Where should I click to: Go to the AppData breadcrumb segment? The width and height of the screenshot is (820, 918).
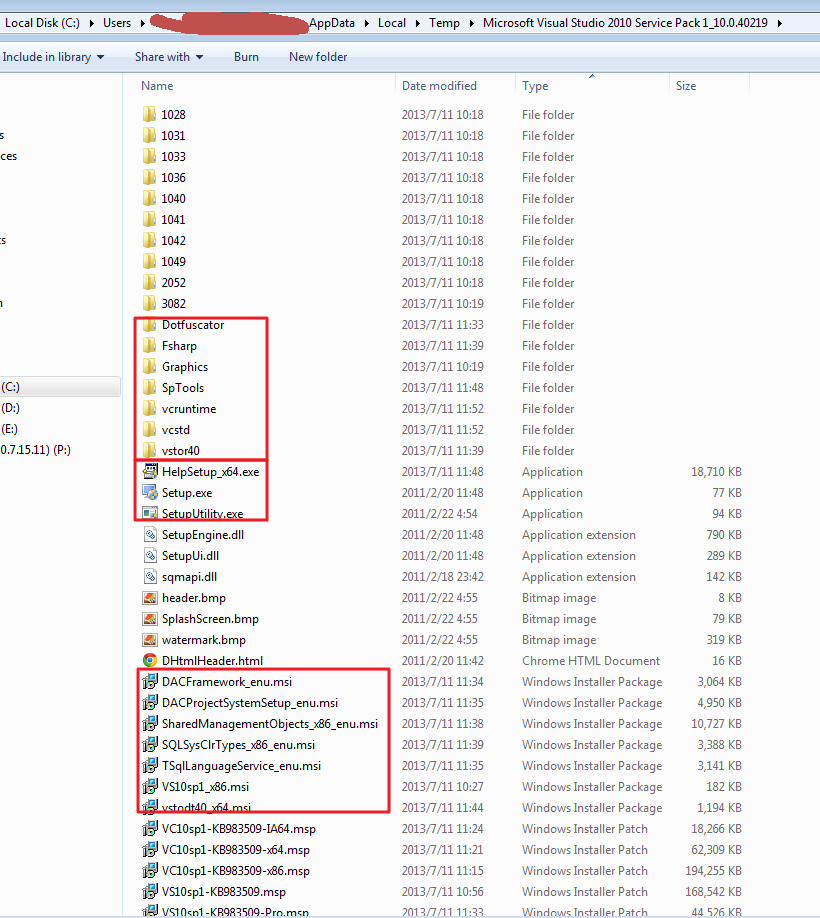[x=332, y=23]
